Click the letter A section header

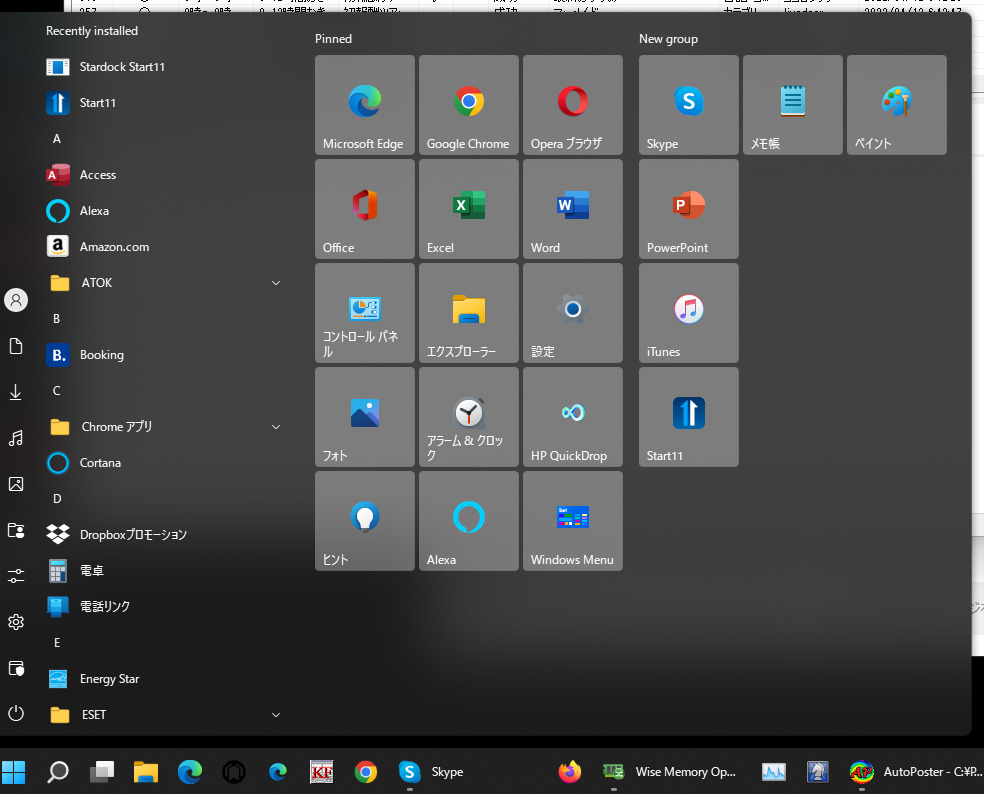(57, 139)
